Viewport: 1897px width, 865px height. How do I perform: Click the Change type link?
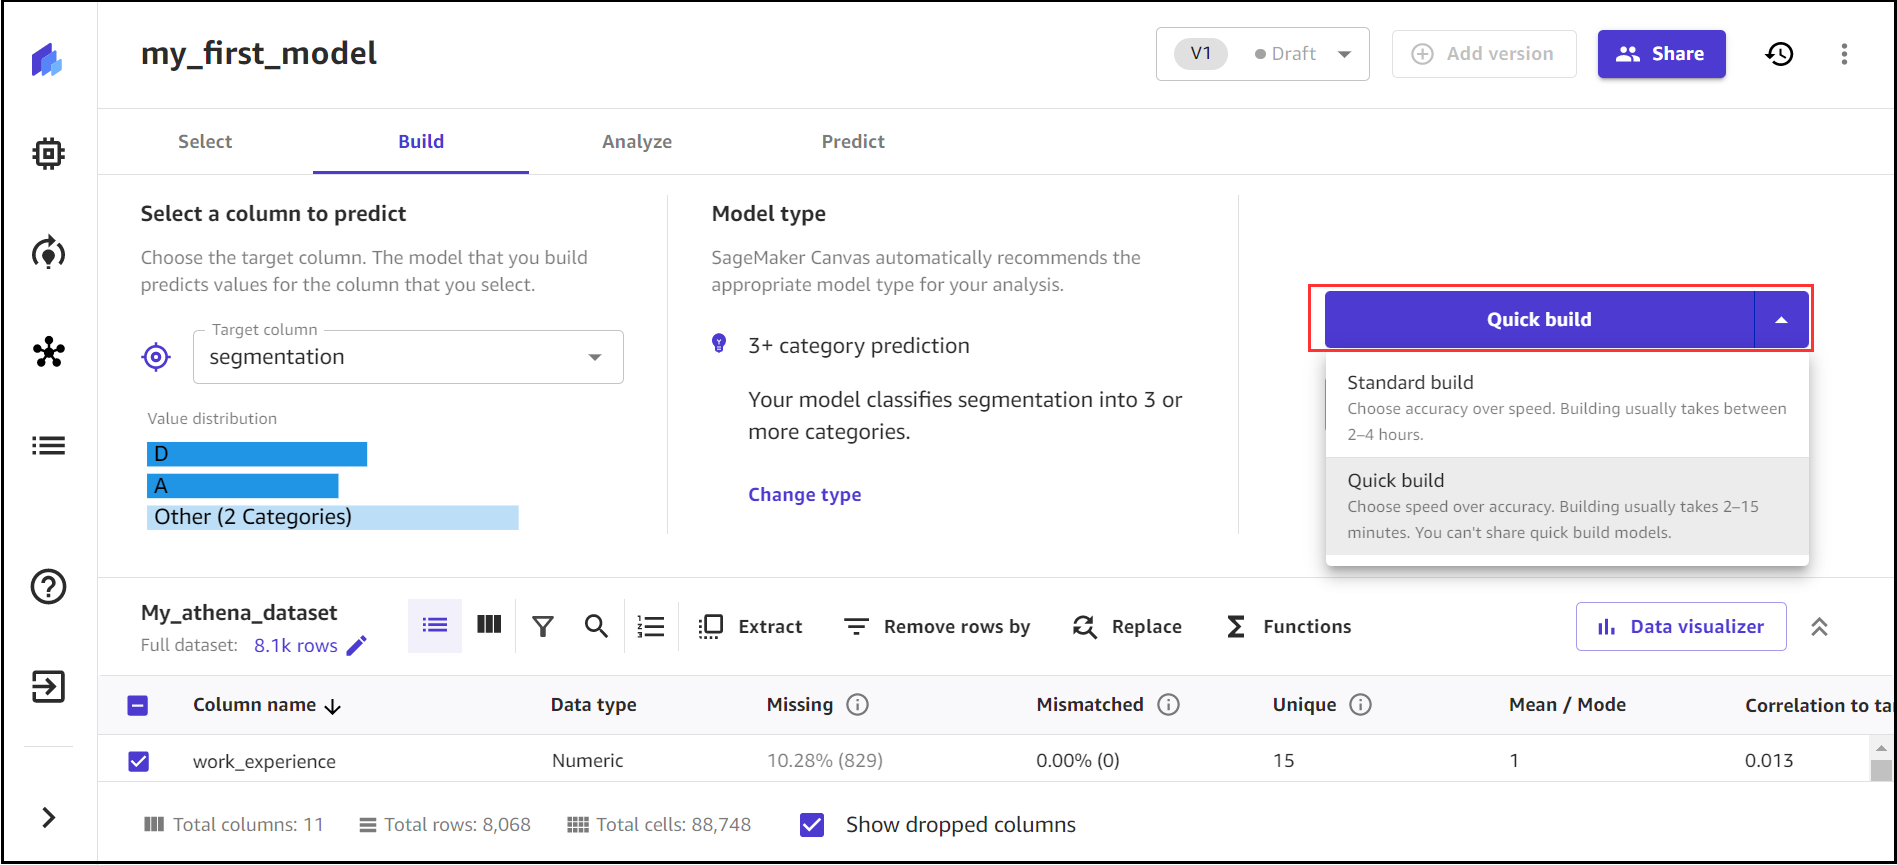[x=804, y=495]
